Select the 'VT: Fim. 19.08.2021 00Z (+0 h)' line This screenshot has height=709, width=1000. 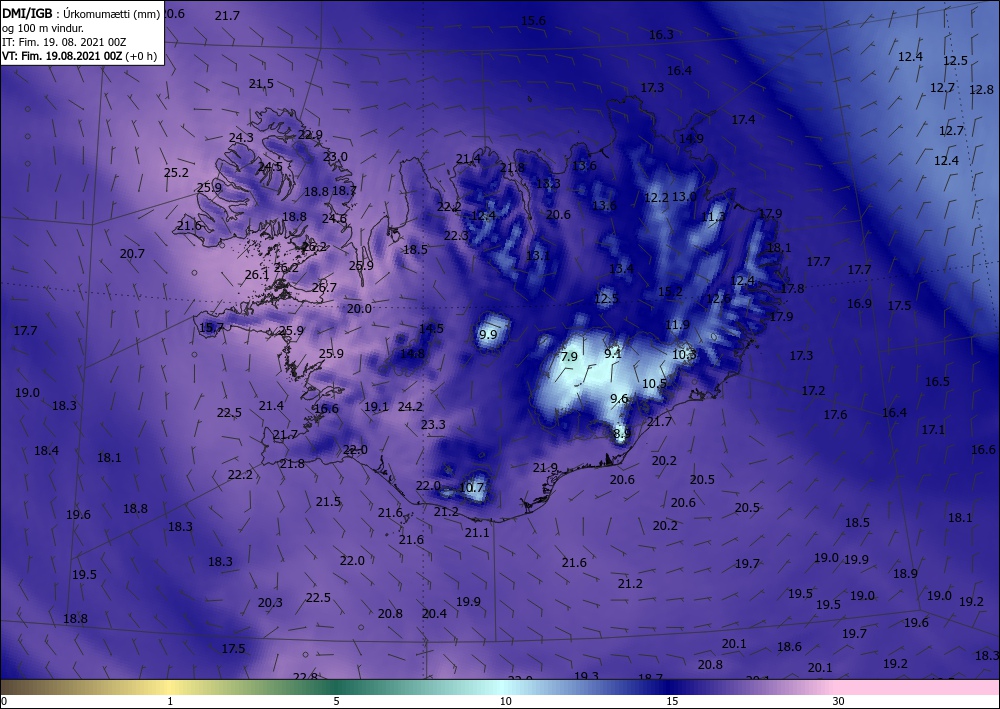(x=79, y=56)
